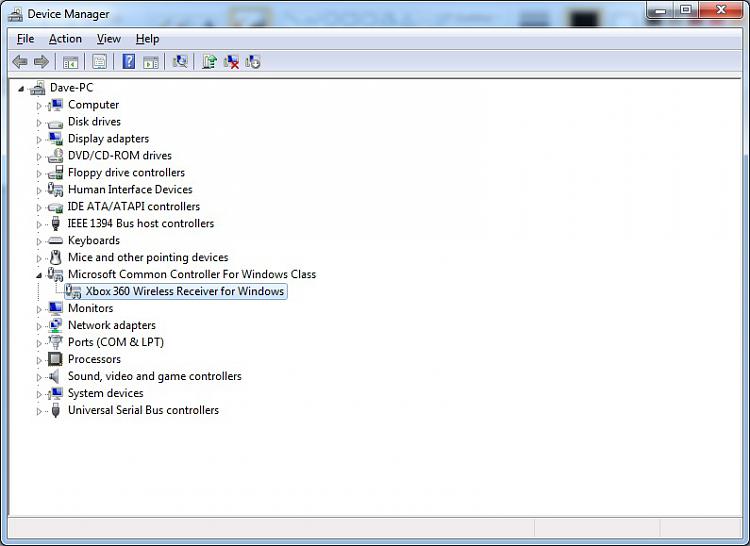Select 'Microsoft Common Controller For Windows Class' label
The height and width of the screenshot is (546, 750).
(x=192, y=274)
